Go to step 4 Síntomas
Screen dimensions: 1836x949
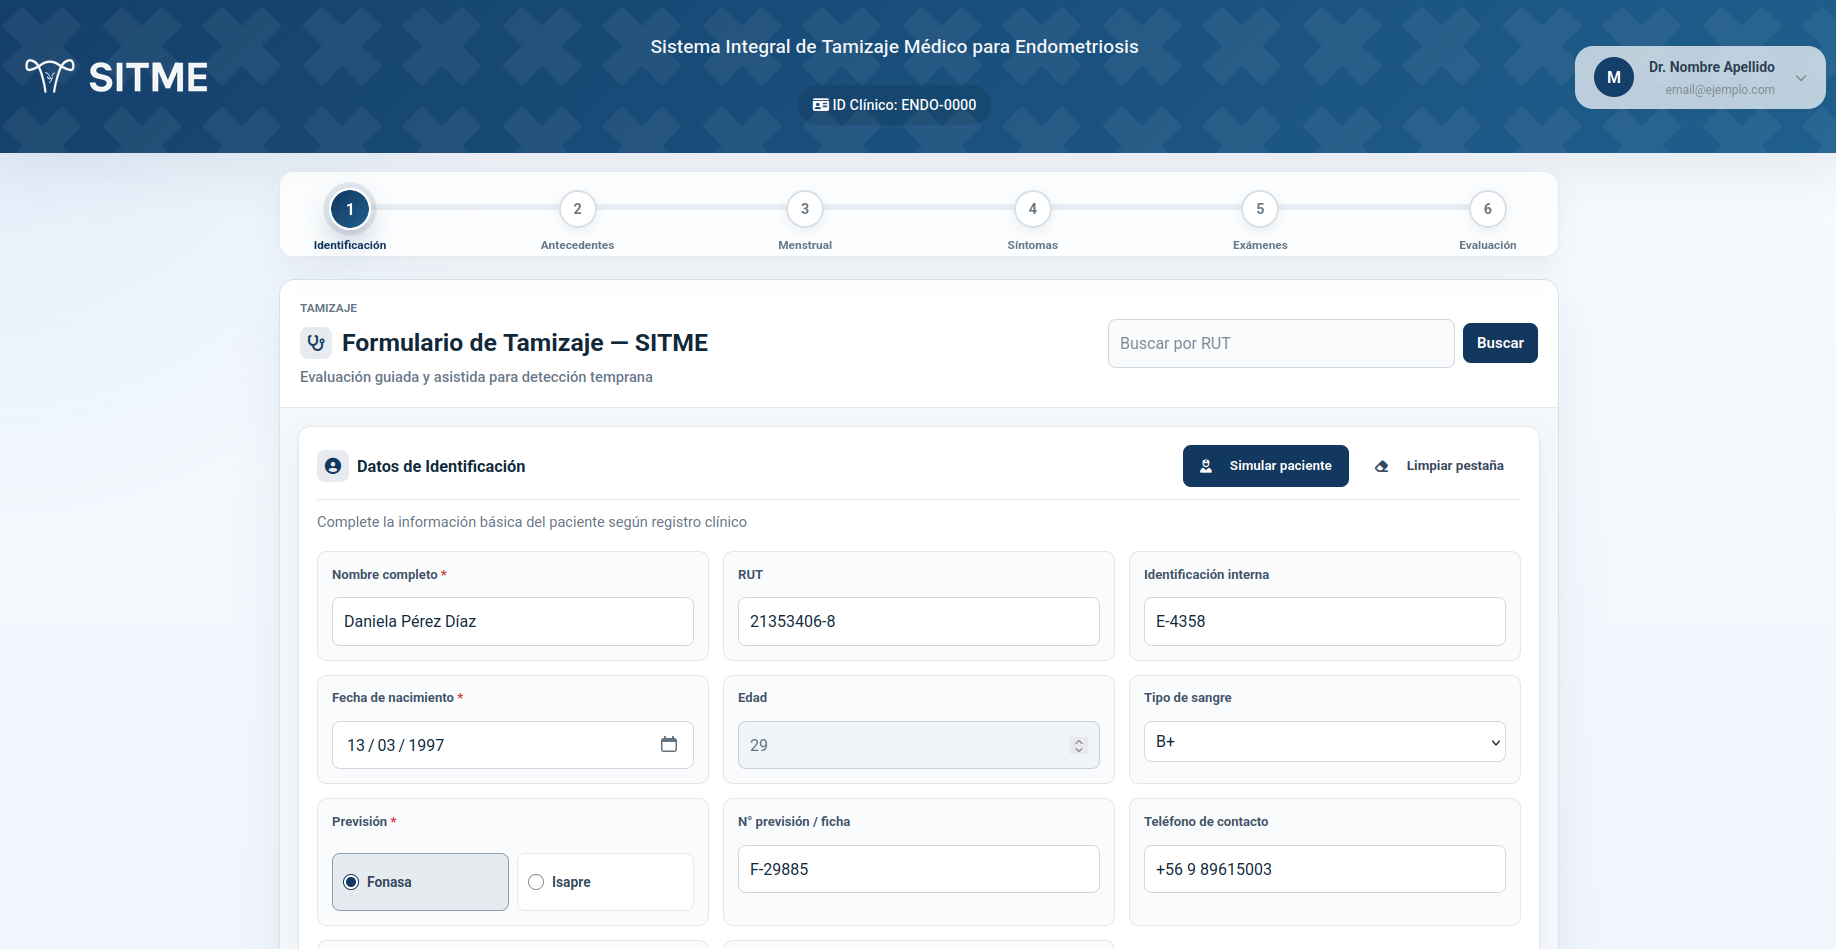1033,209
